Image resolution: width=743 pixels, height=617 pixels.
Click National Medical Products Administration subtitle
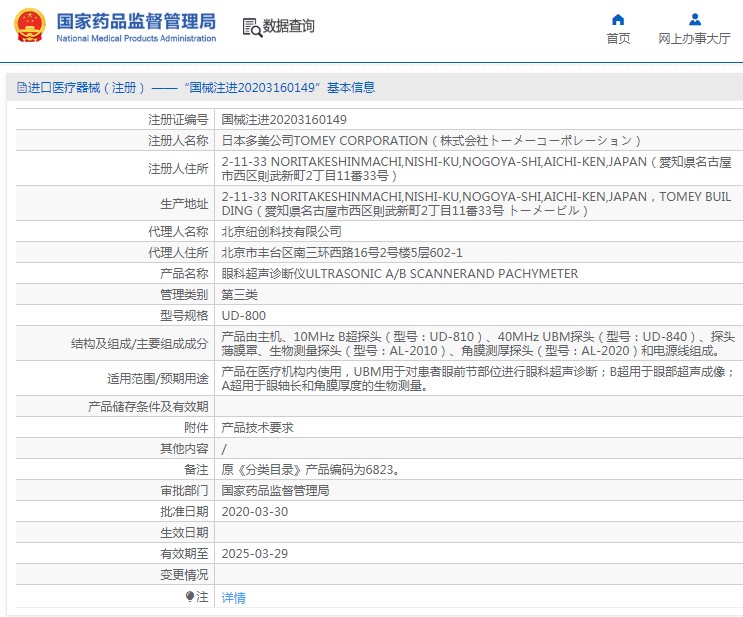[136, 38]
